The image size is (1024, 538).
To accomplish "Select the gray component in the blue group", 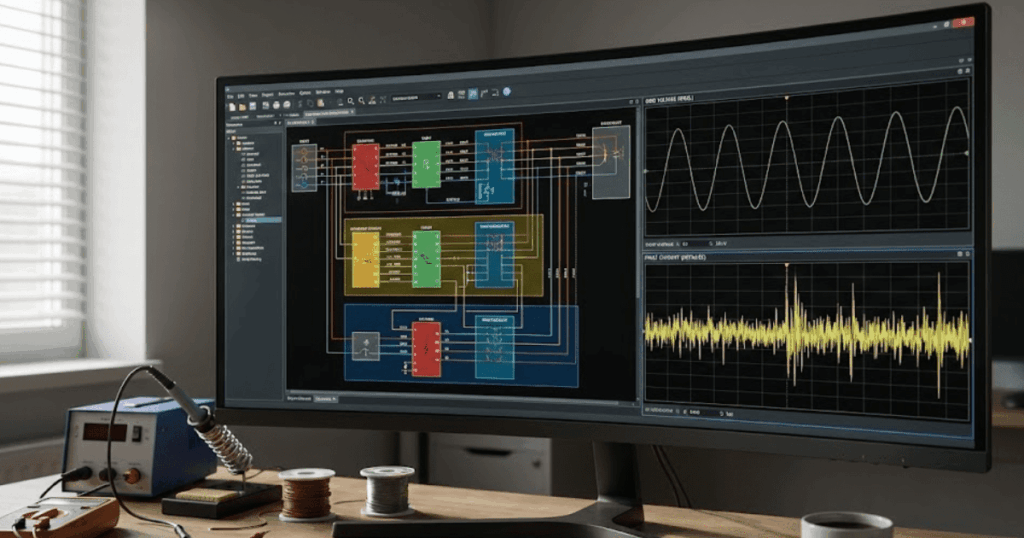I will pyautogui.click(x=367, y=346).
